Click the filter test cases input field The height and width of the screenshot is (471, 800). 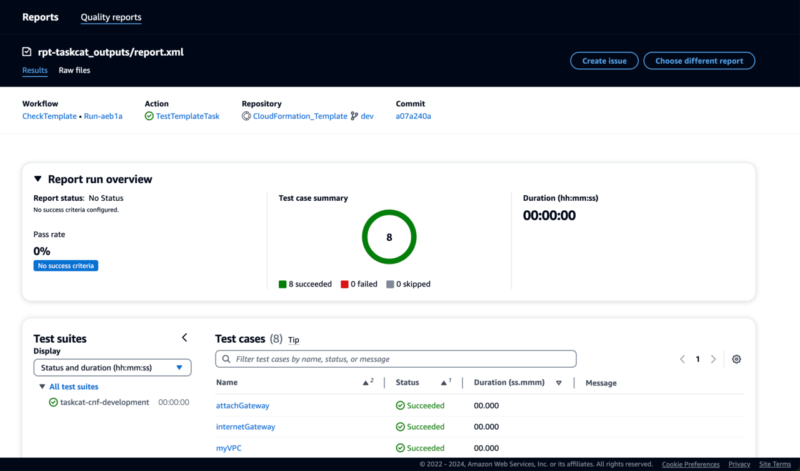pos(396,359)
